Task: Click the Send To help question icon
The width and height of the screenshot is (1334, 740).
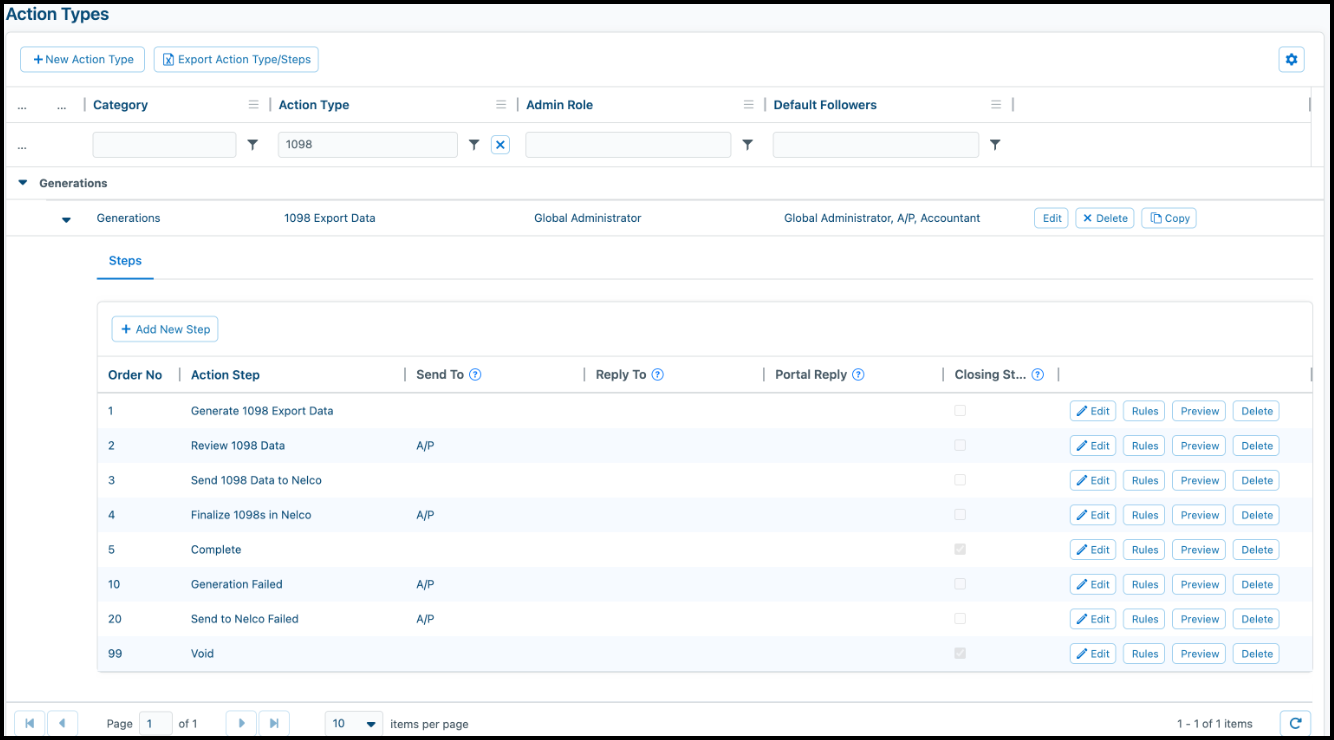Action: pyautogui.click(x=476, y=375)
